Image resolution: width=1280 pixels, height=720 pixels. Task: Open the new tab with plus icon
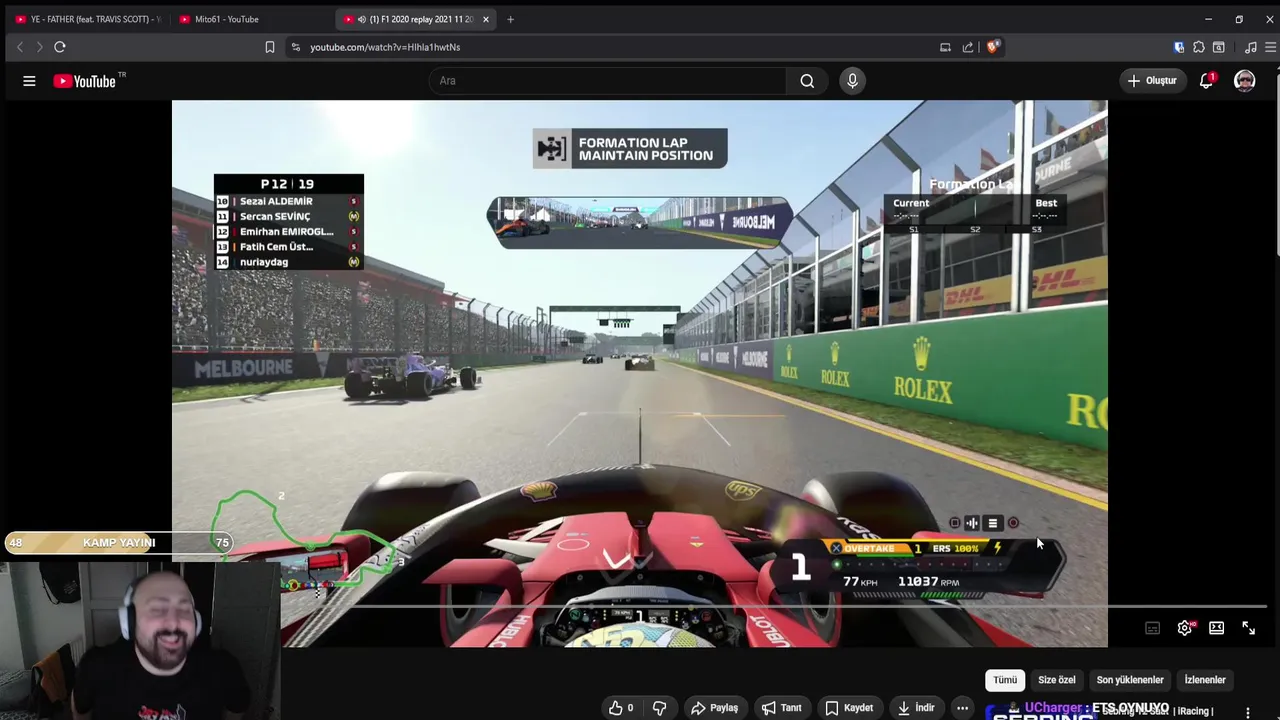tap(510, 19)
